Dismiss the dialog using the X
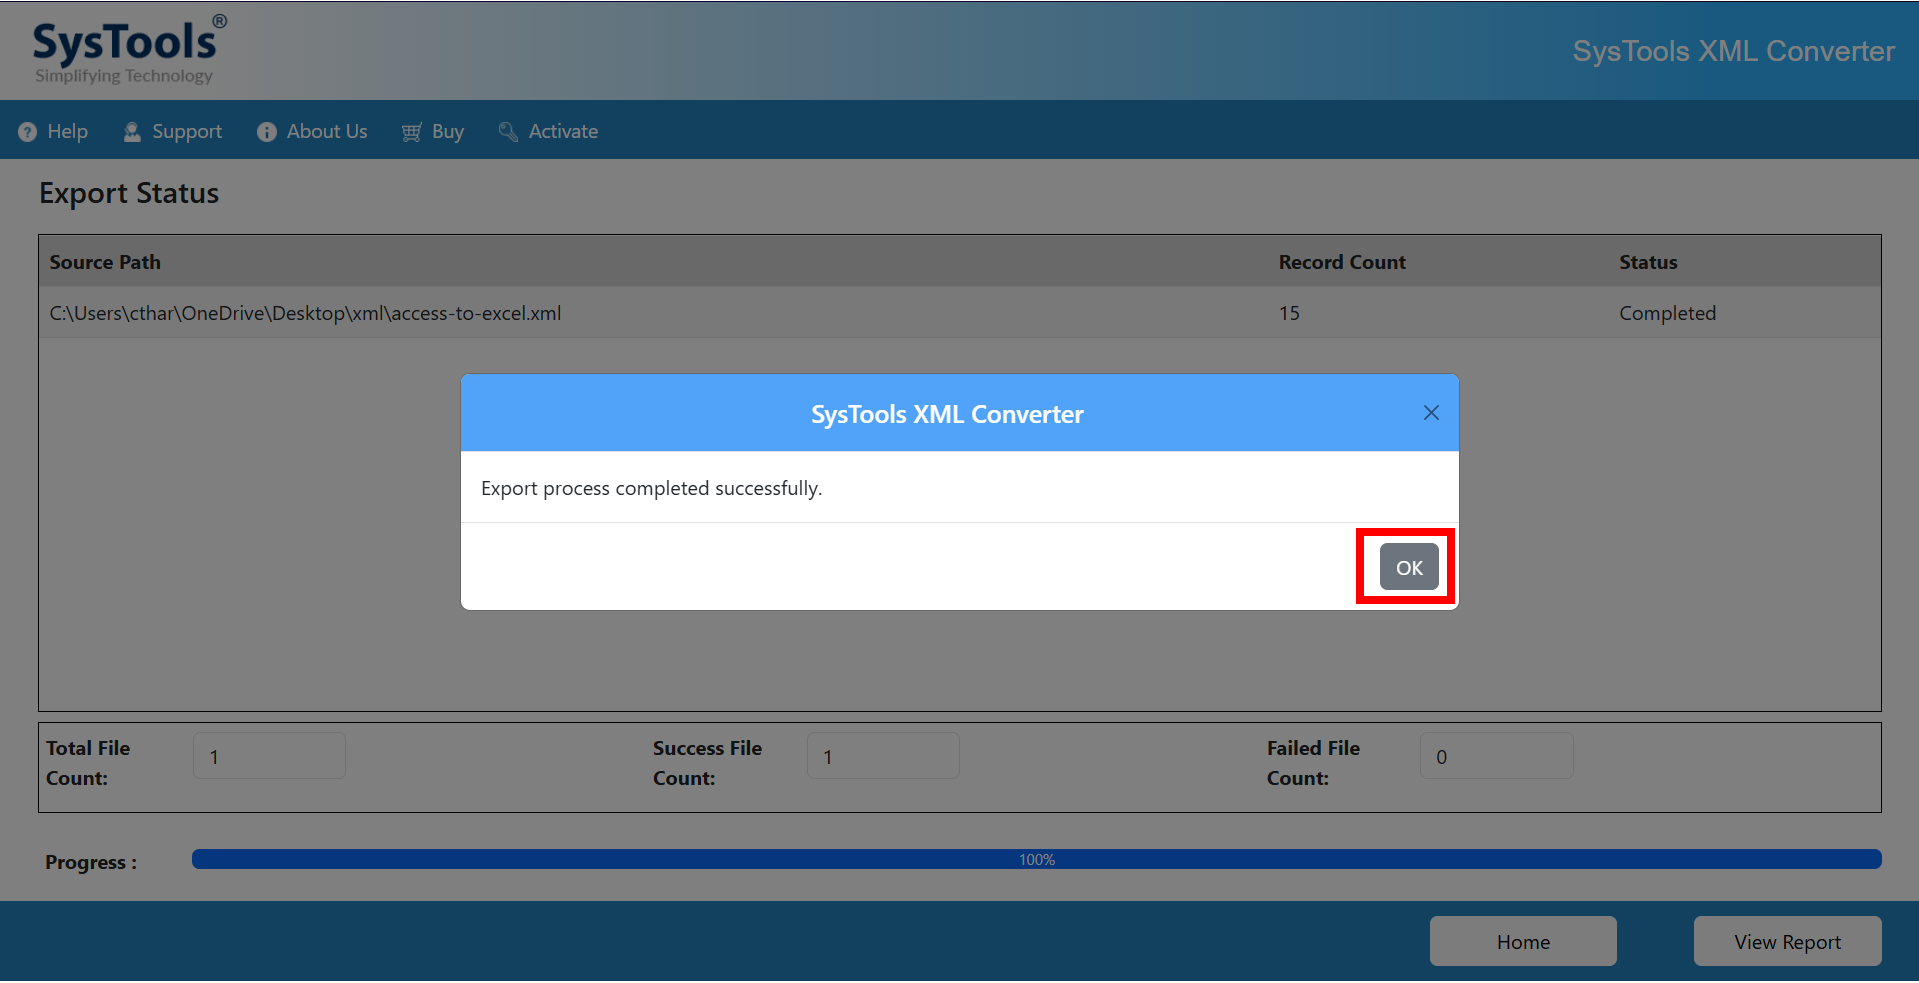This screenshot has width=1919, height=983. tap(1430, 412)
